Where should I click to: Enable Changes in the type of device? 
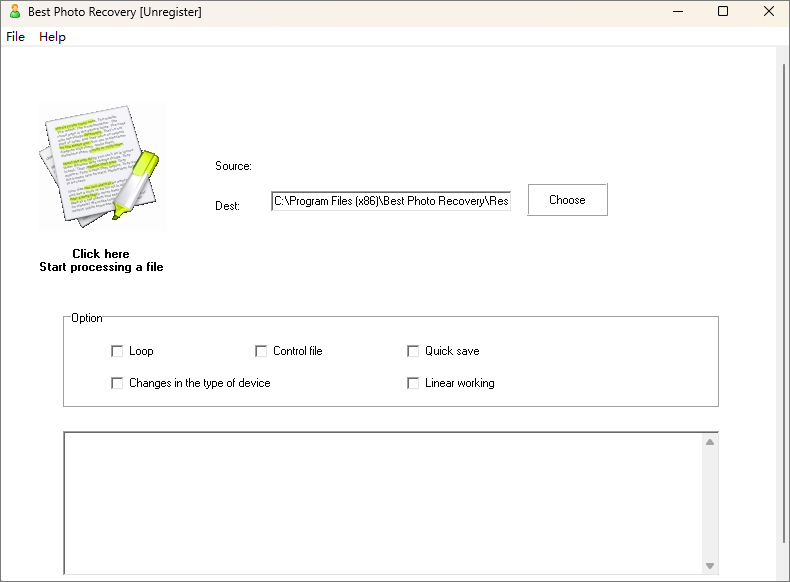117,383
